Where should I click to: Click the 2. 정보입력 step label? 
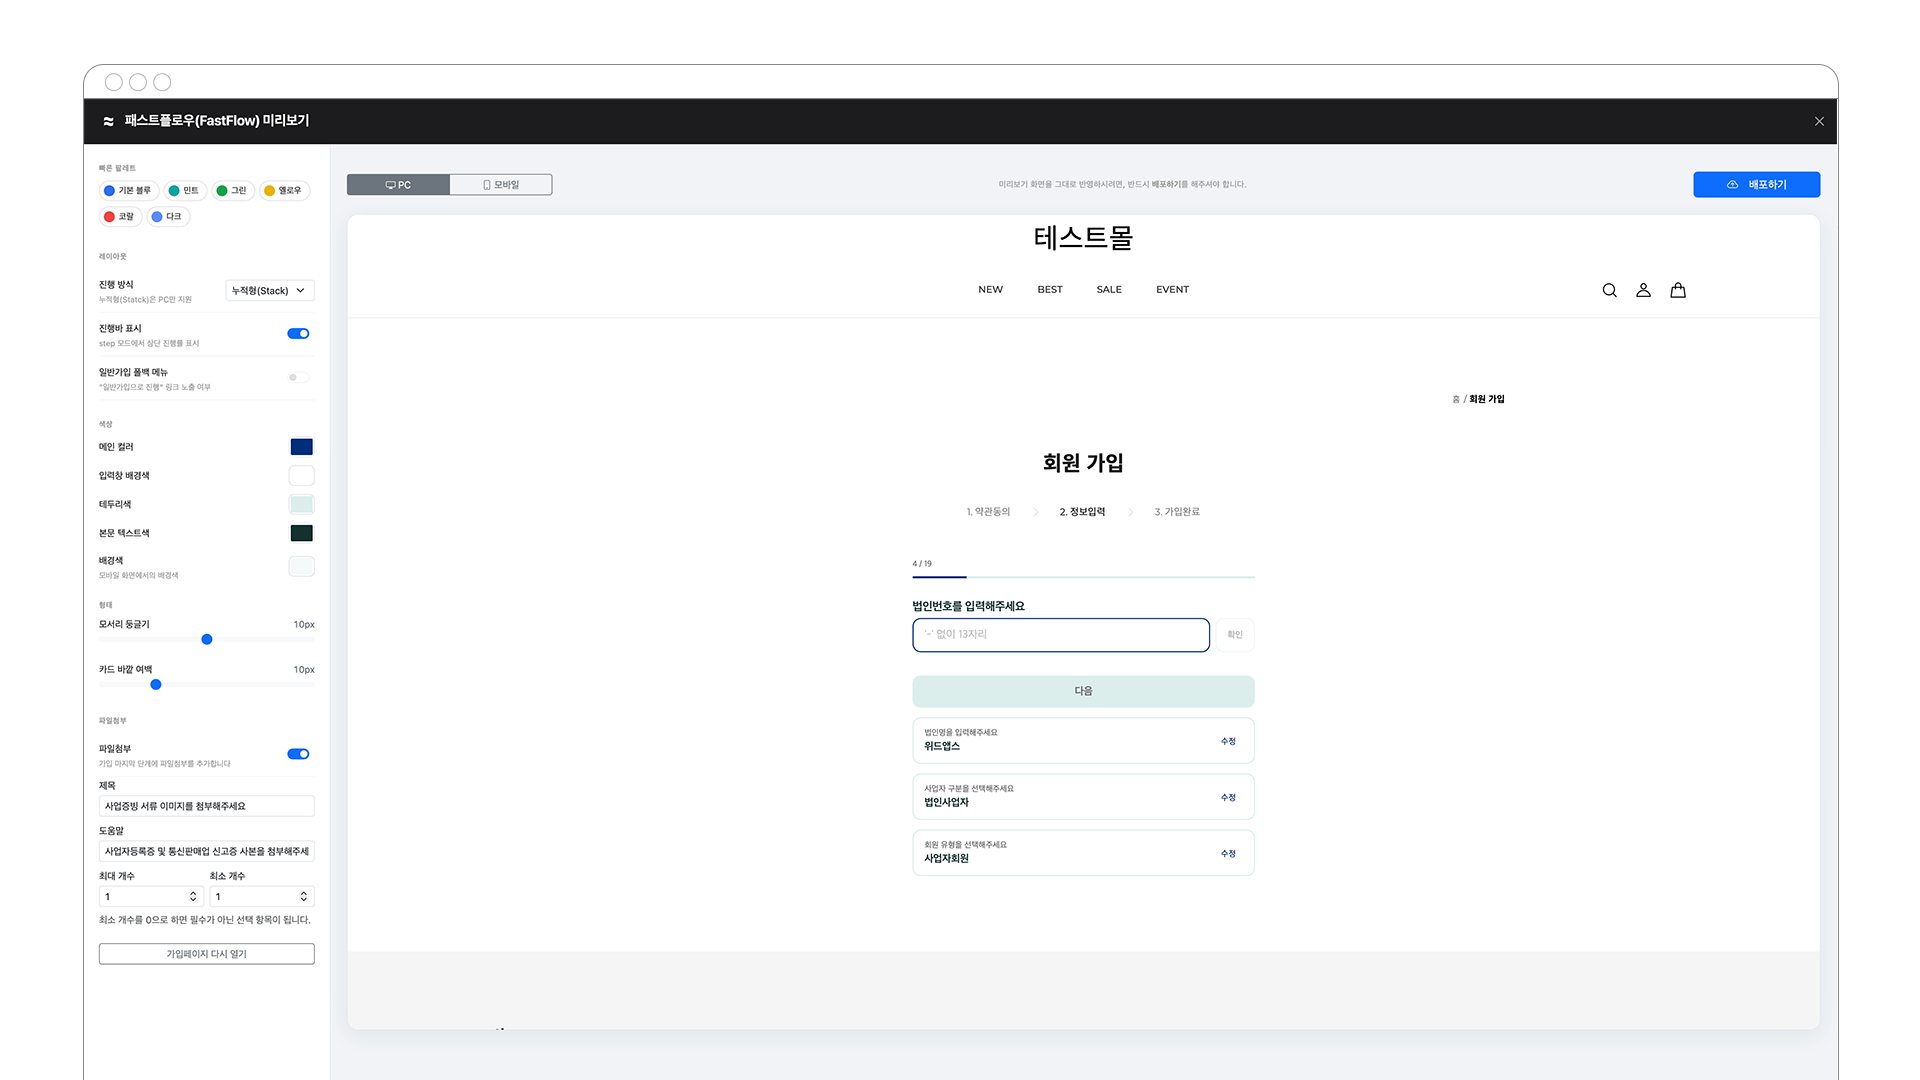pyautogui.click(x=1082, y=512)
